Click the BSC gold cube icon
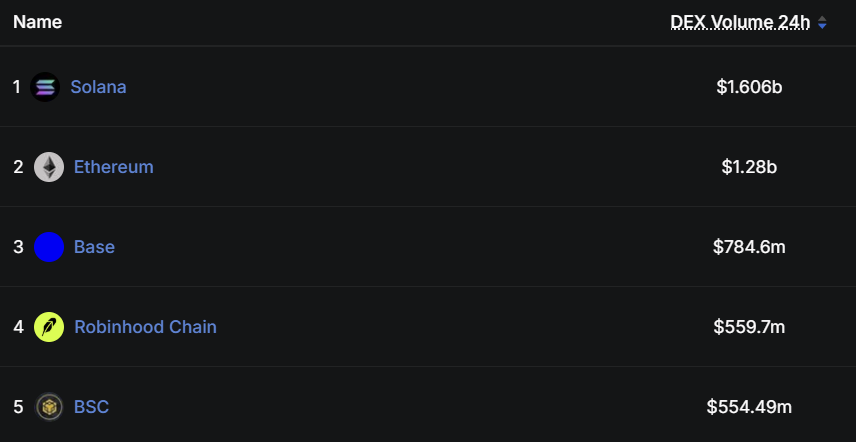Image resolution: width=856 pixels, height=442 pixels. pyautogui.click(x=49, y=407)
